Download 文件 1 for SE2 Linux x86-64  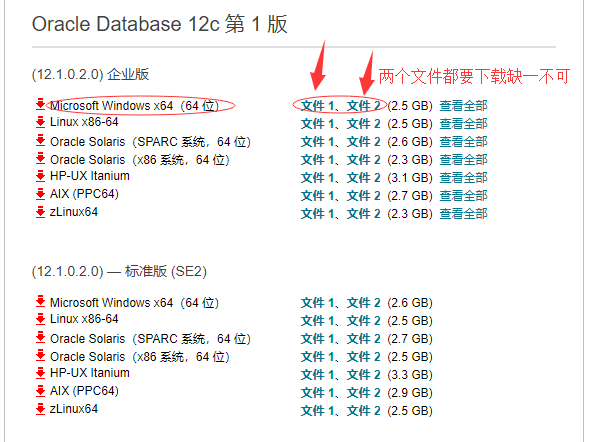317,321
